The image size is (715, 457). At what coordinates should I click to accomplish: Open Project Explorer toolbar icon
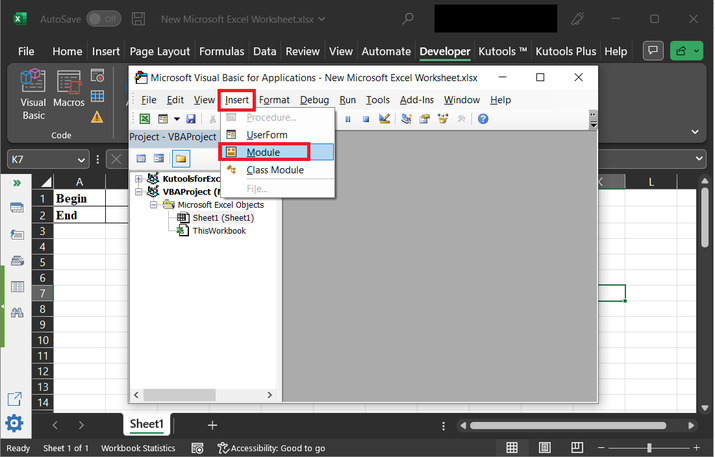click(406, 119)
